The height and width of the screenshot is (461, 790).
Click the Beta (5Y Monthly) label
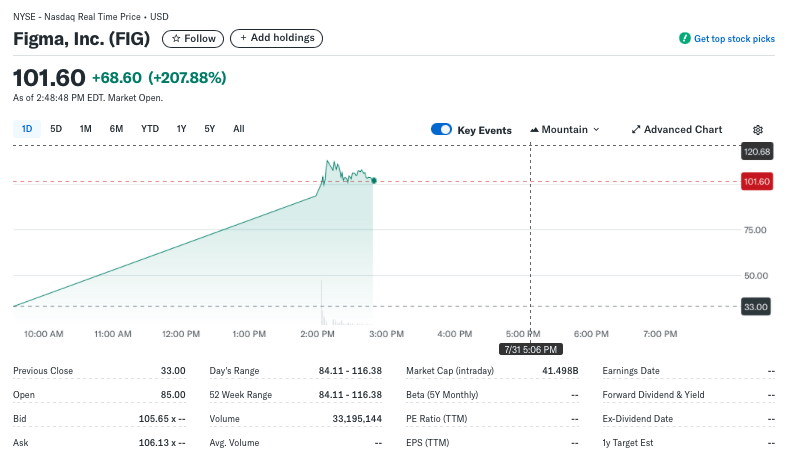pos(442,395)
